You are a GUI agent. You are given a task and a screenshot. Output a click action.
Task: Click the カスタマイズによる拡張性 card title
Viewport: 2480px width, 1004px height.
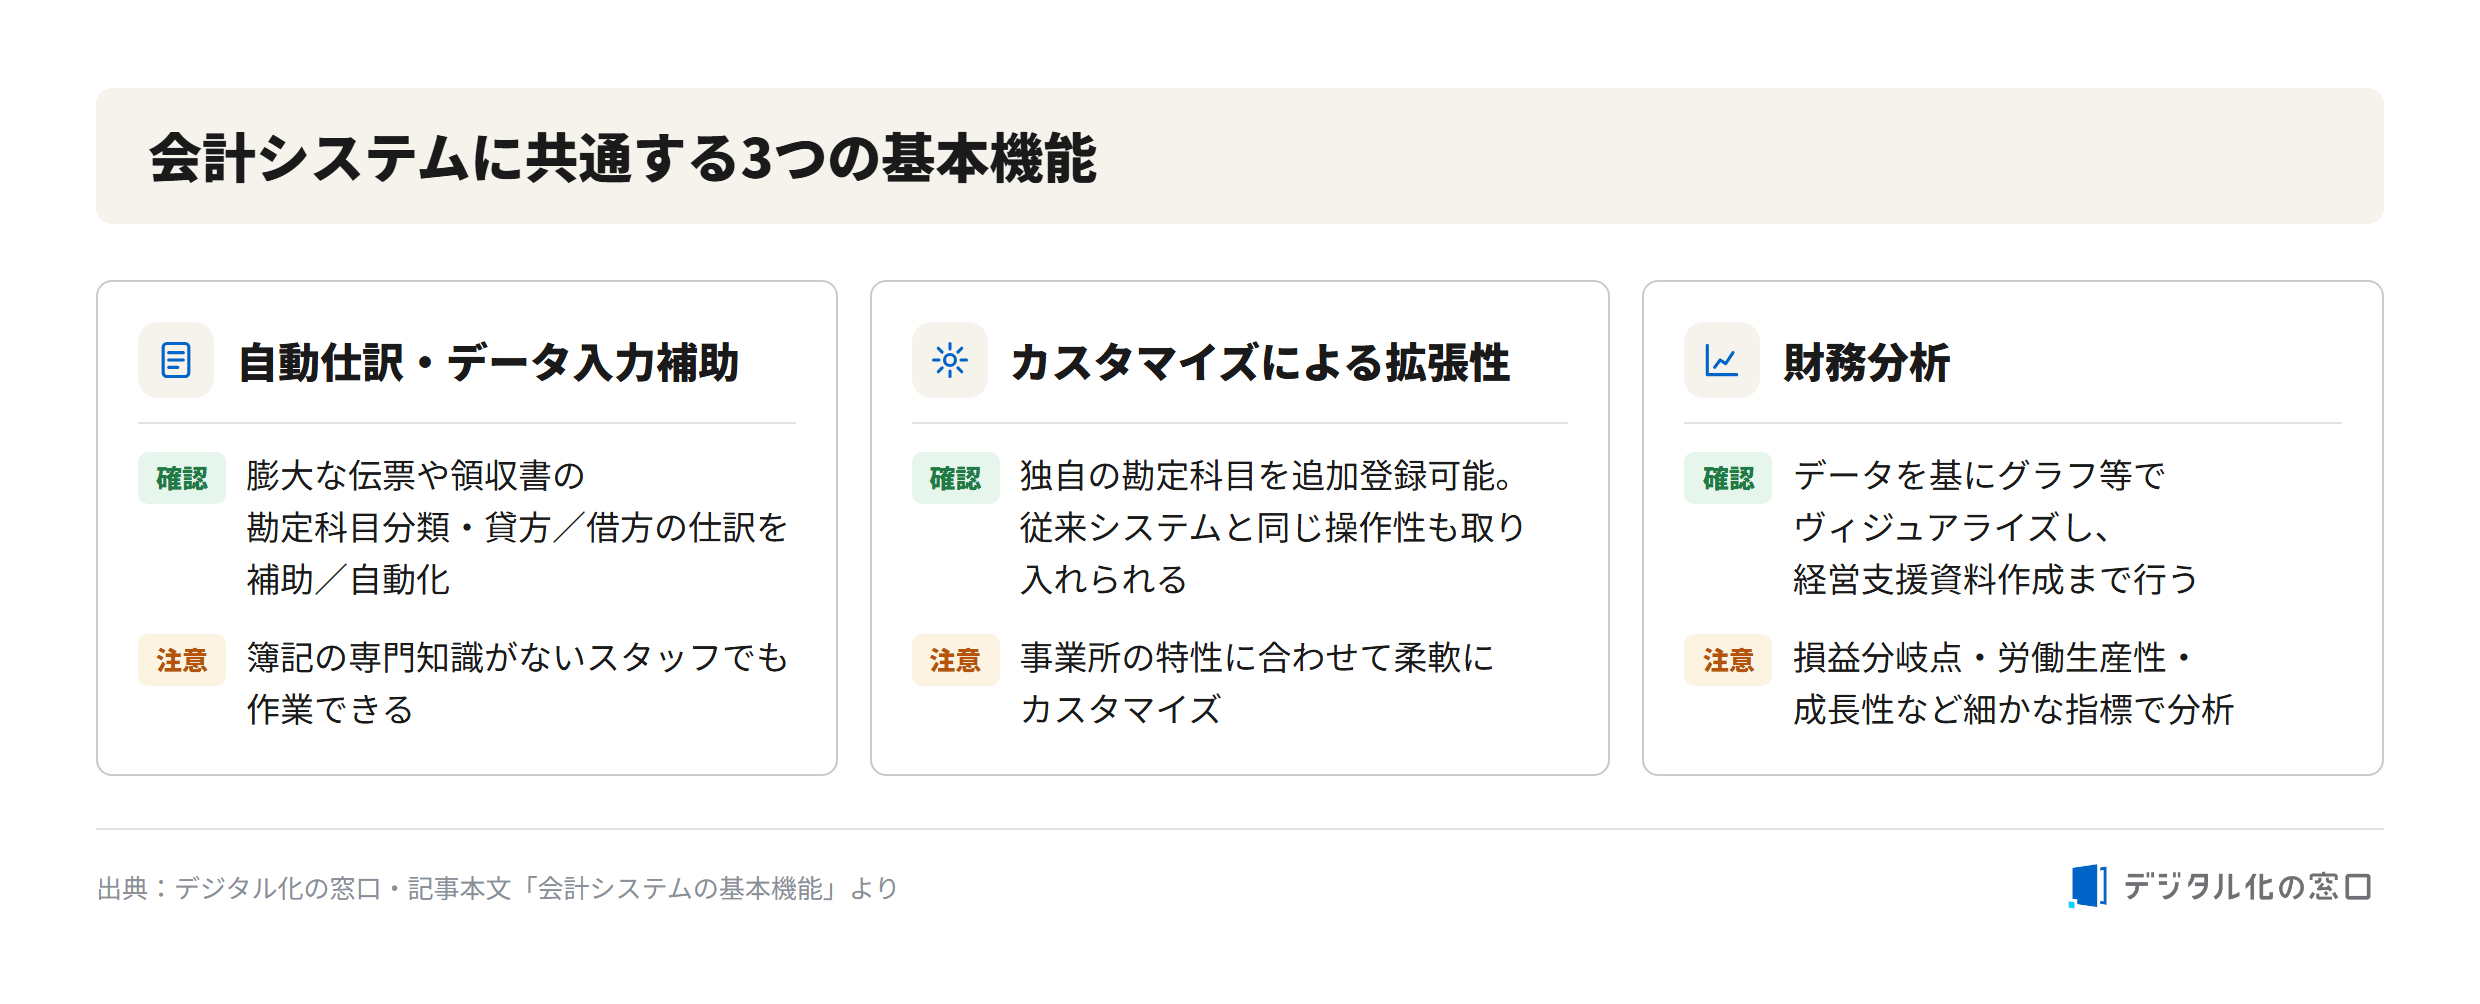[1260, 362]
